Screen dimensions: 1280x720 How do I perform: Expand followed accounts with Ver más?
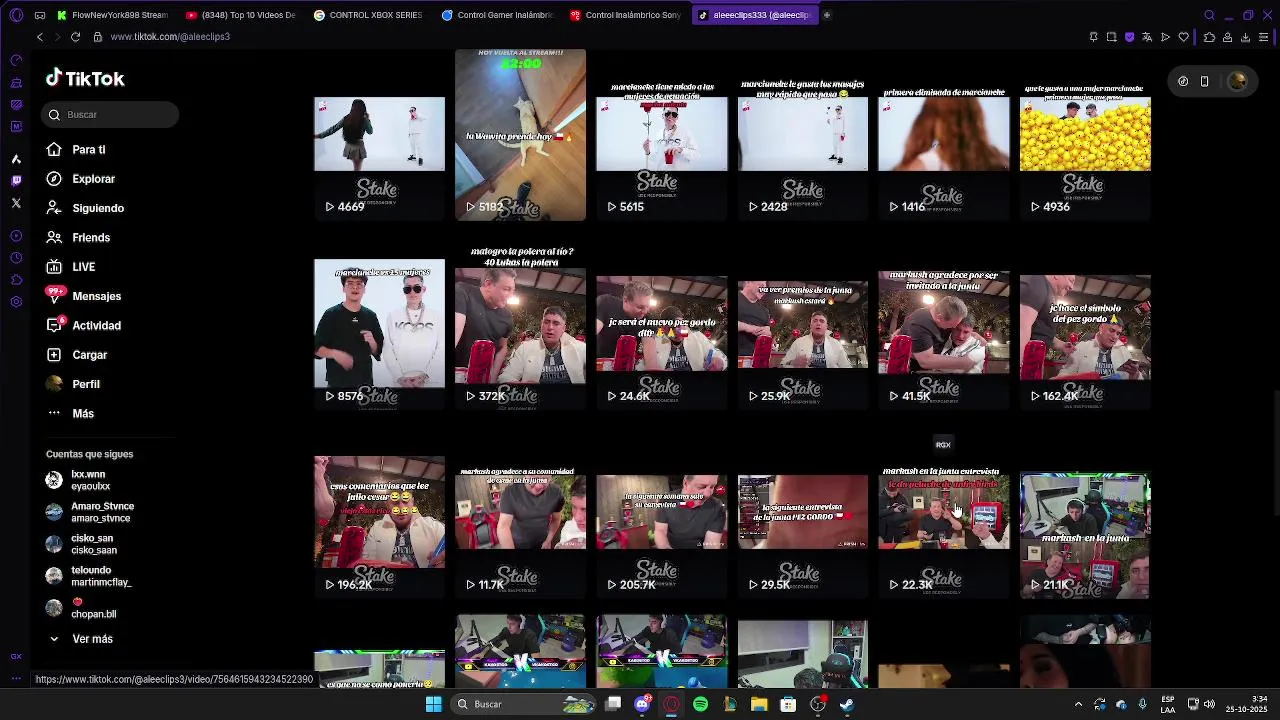click(80, 639)
